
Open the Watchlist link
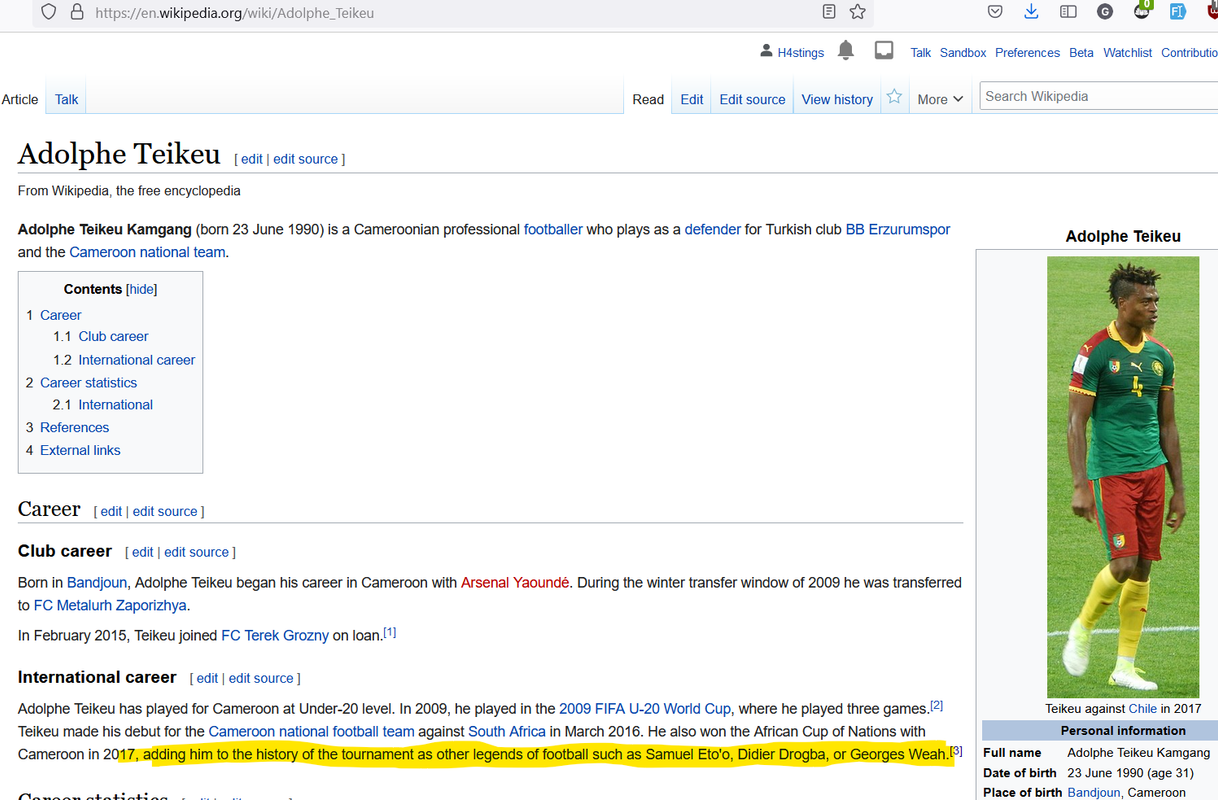pyautogui.click(x=1128, y=53)
